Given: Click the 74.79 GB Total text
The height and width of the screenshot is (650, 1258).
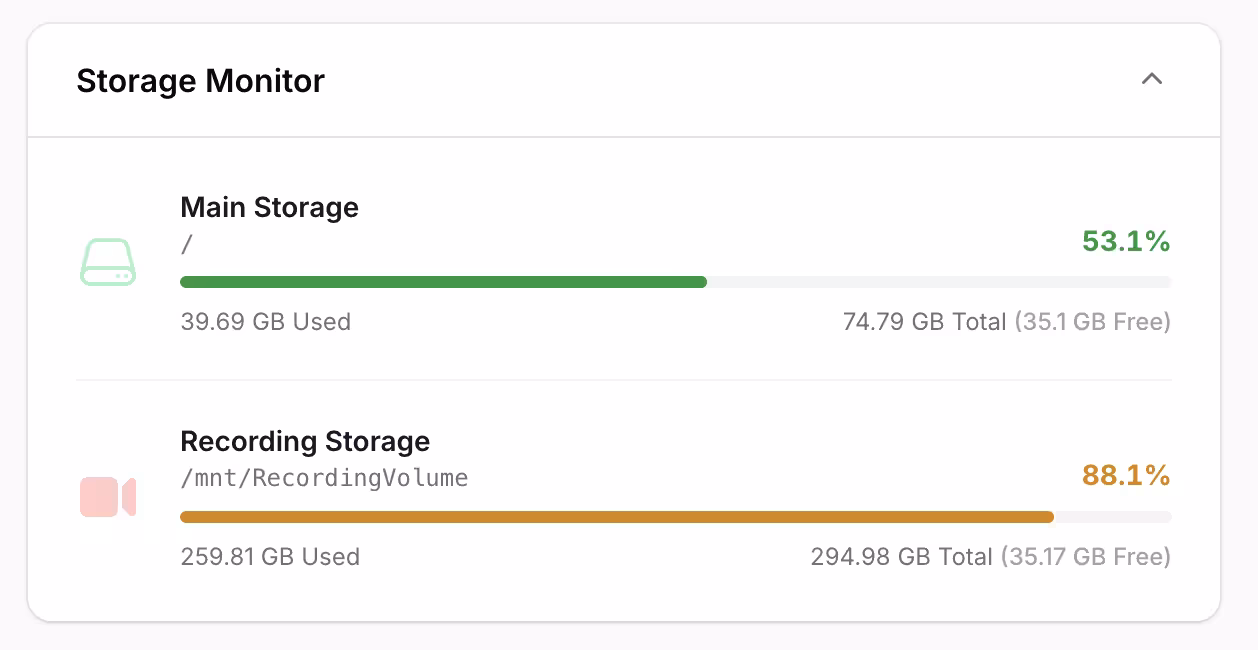Looking at the screenshot, I should tap(924, 322).
